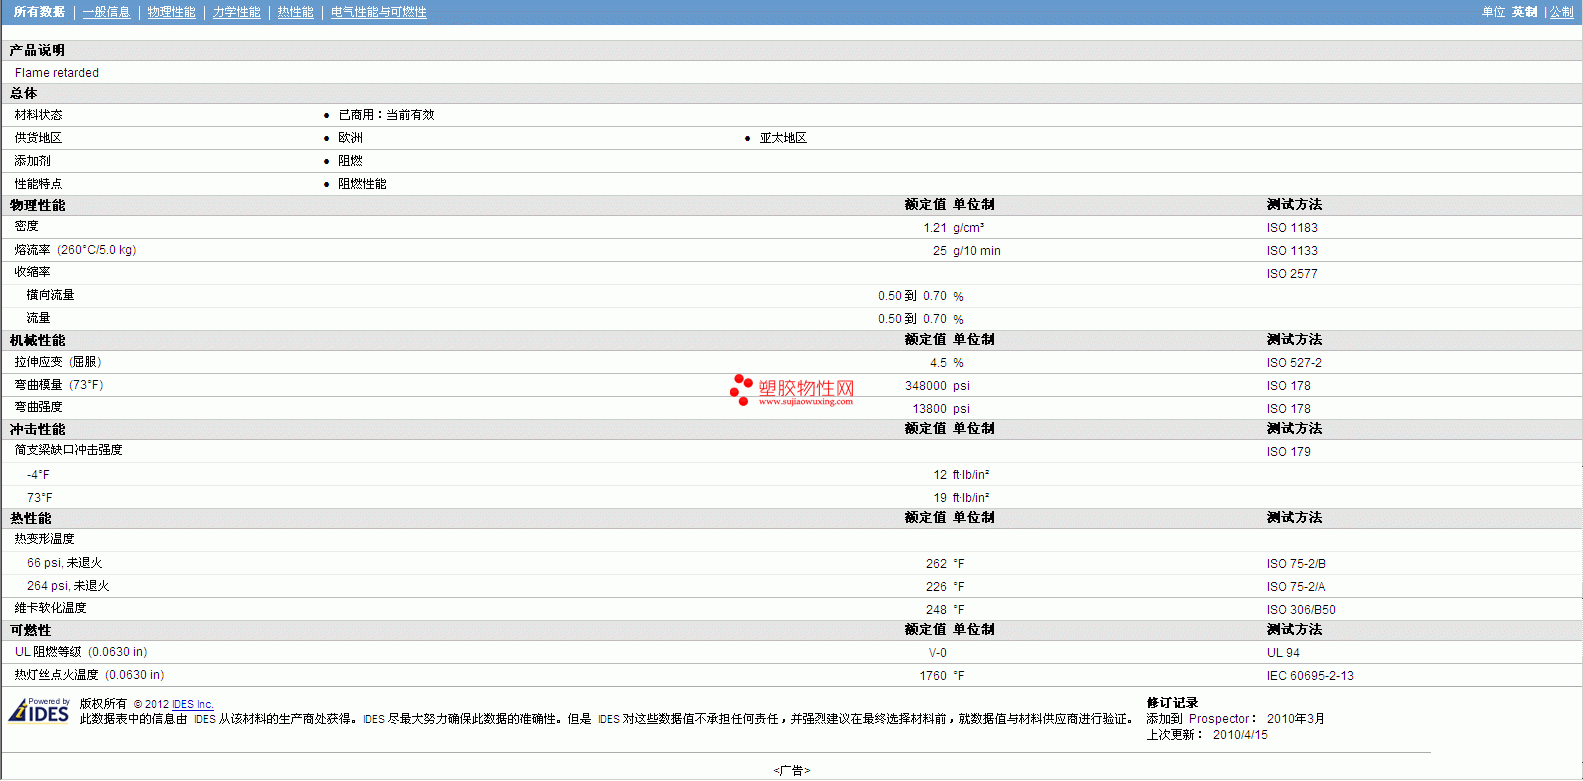This screenshot has height=781, width=1583.
Task: Select 英制 unit system
Action: pyautogui.click(x=1524, y=12)
